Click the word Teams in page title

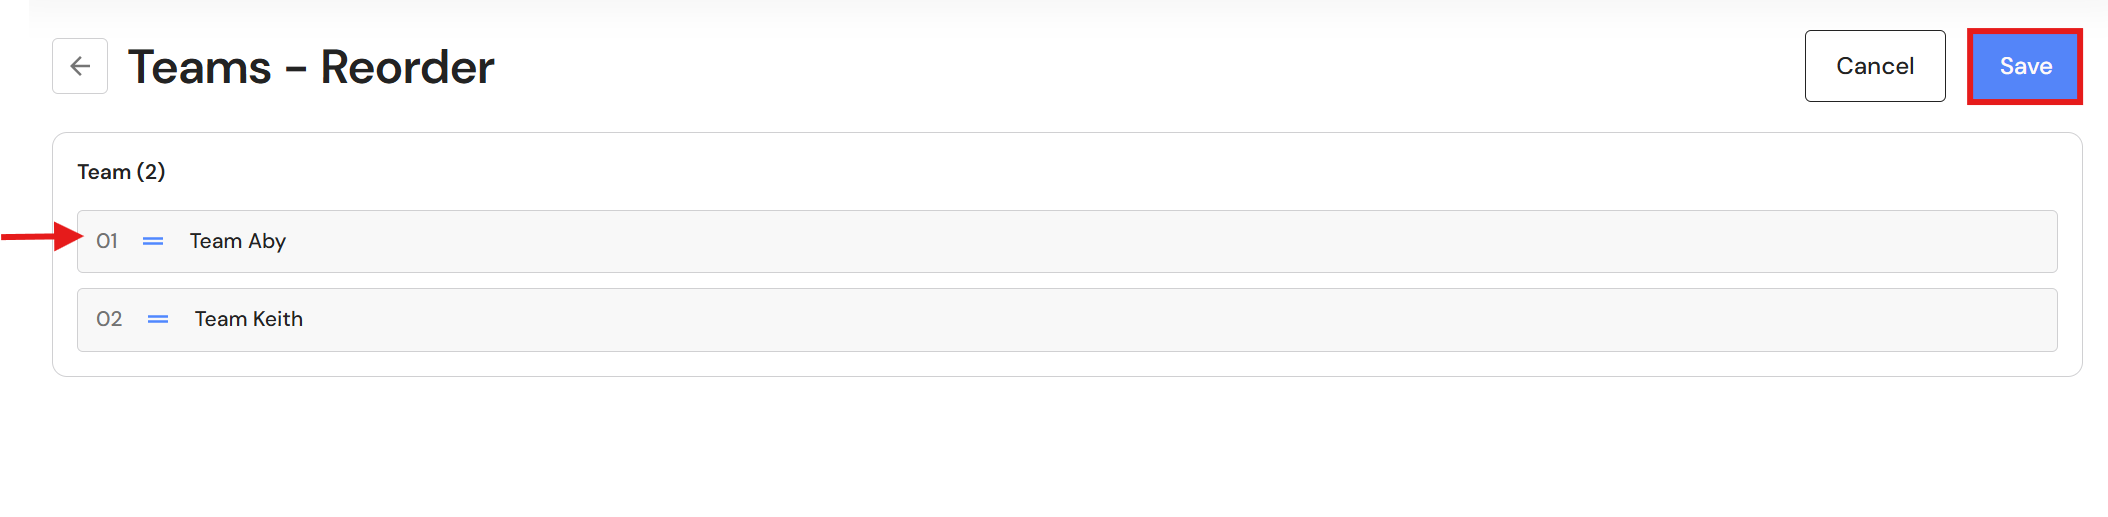click(200, 67)
